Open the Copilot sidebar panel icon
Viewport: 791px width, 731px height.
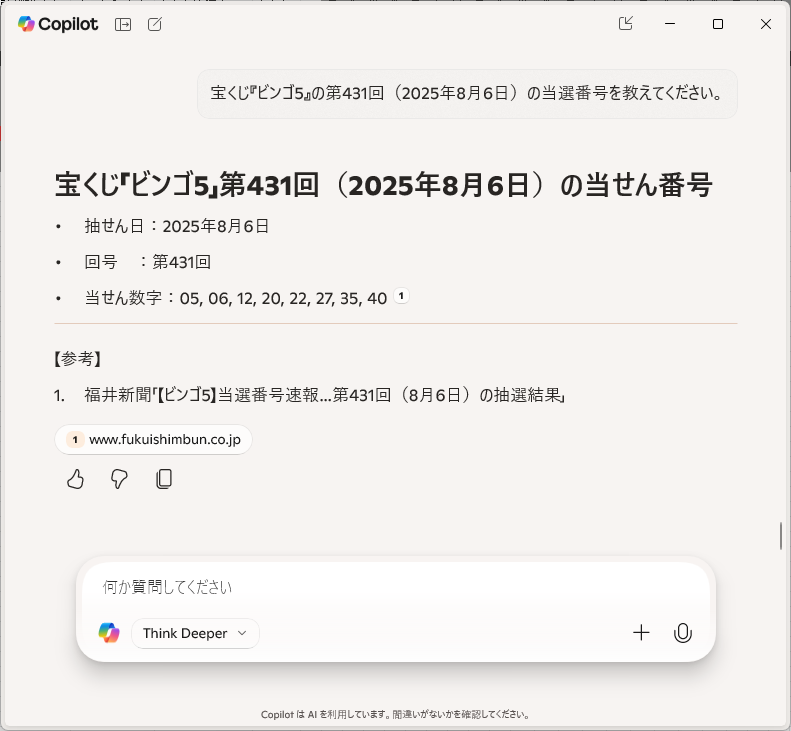point(123,24)
